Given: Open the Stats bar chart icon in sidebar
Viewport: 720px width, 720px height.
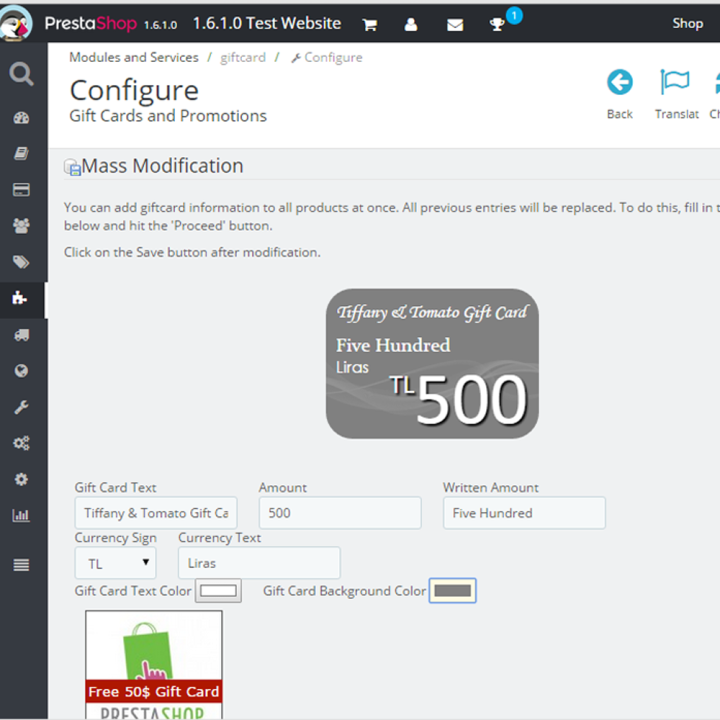Looking at the screenshot, I should [21, 515].
